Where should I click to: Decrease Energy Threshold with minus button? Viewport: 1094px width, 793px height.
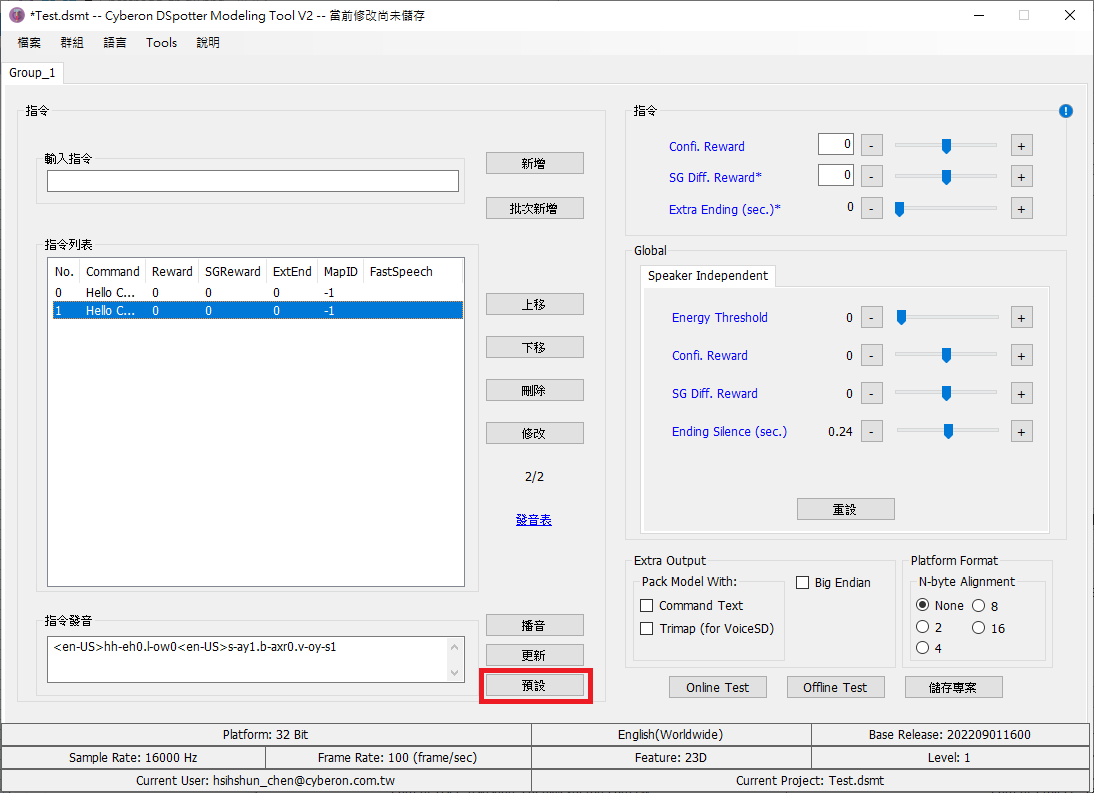click(871, 318)
